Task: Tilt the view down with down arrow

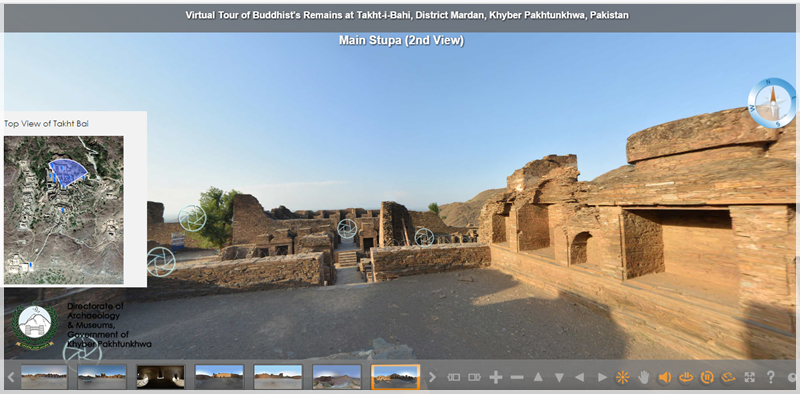Action: click(x=559, y=378)
